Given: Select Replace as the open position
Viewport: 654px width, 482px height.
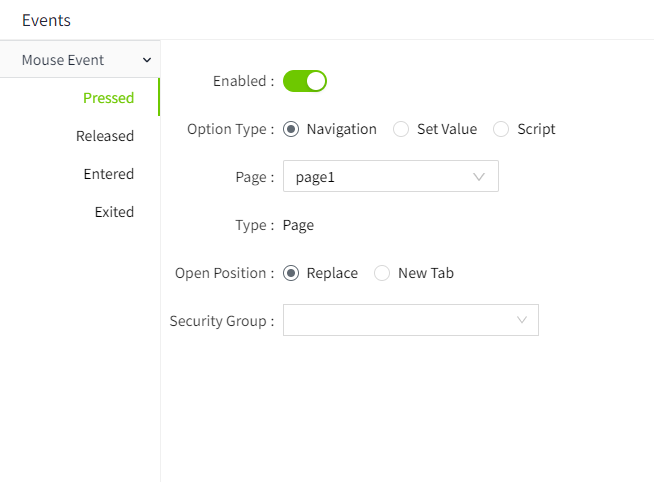Looking at the screenshot, I should (x=291, y=273).
